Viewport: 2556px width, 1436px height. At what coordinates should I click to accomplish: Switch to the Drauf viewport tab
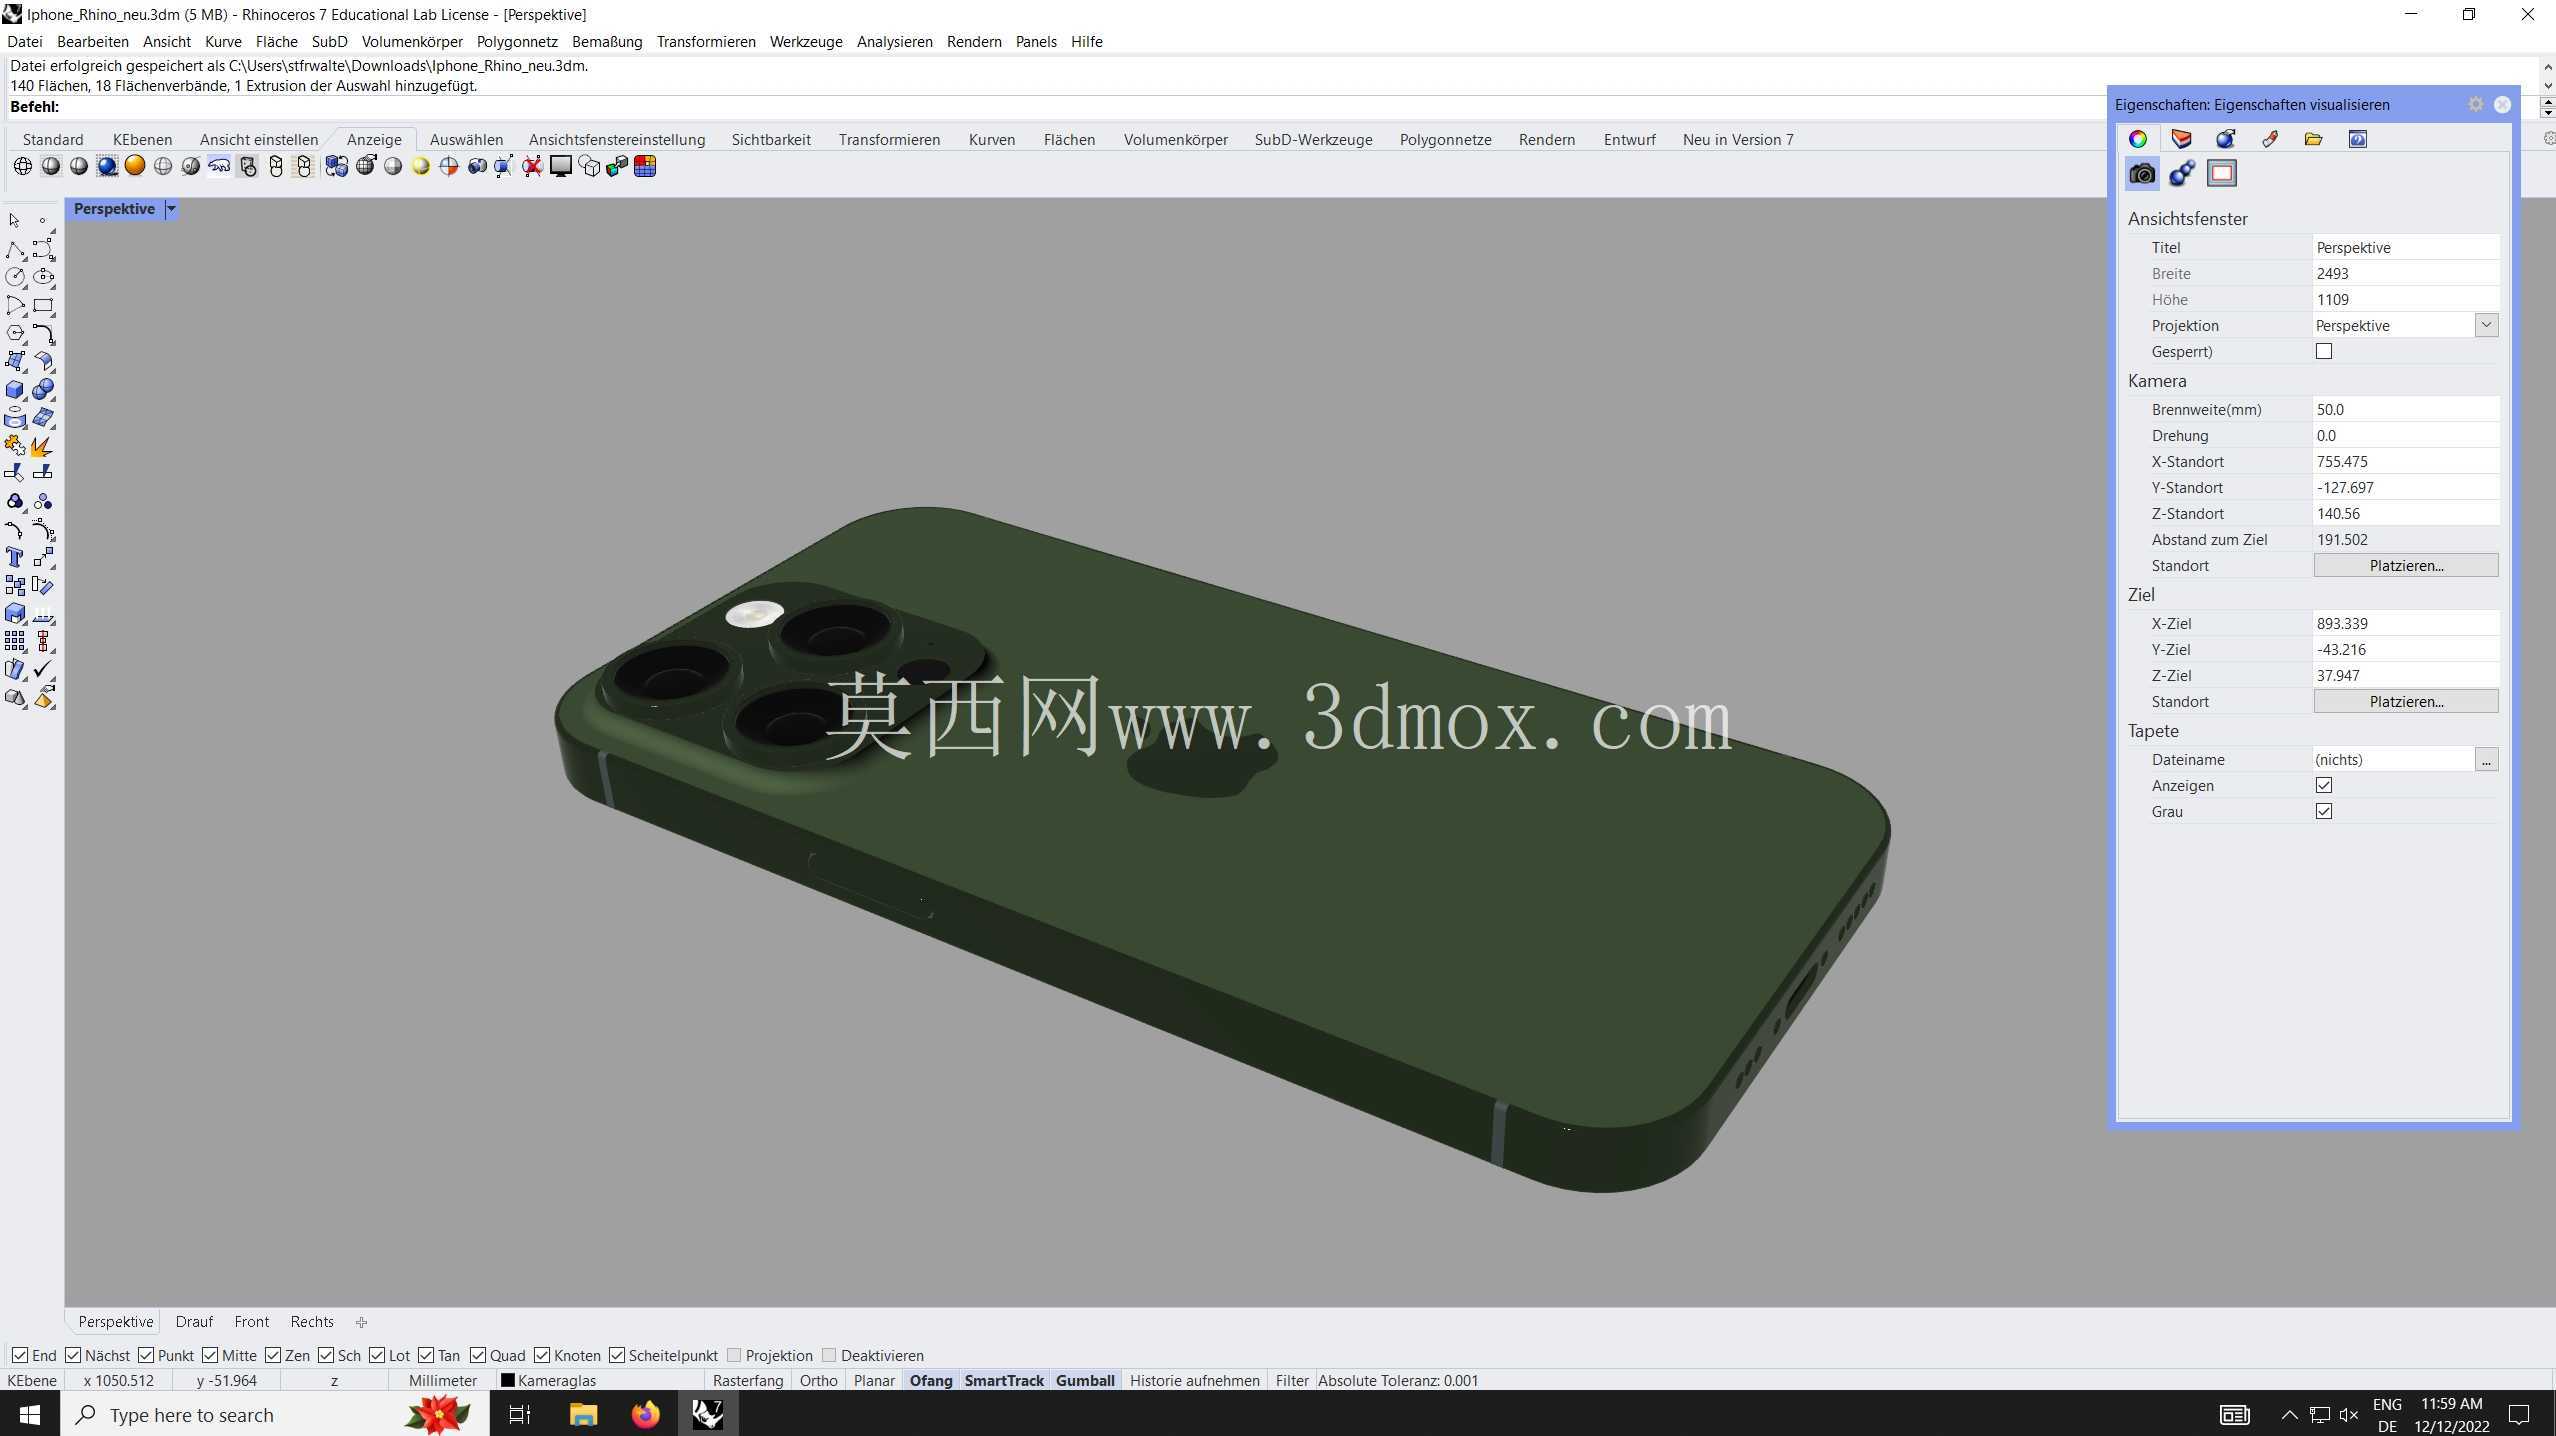[194, 1321]
